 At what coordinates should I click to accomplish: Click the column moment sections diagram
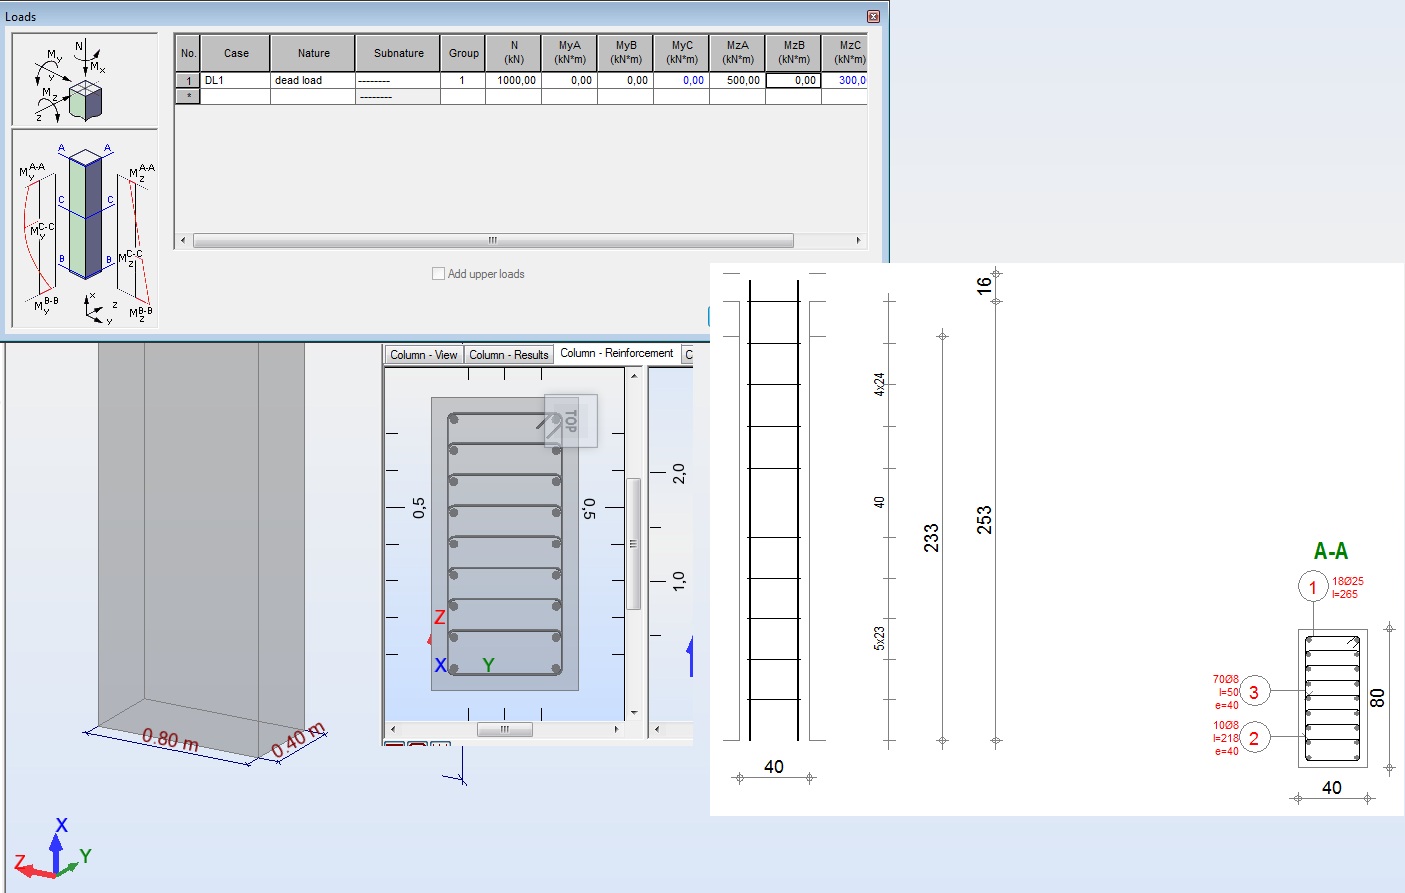point(85,228)
